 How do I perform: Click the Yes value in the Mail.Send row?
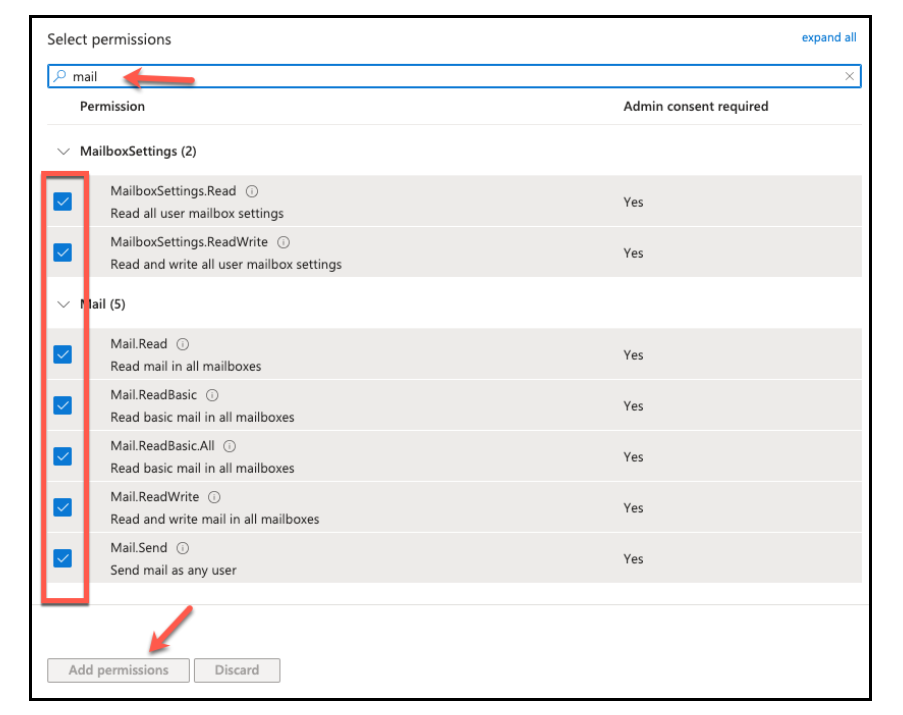point(633,559)
